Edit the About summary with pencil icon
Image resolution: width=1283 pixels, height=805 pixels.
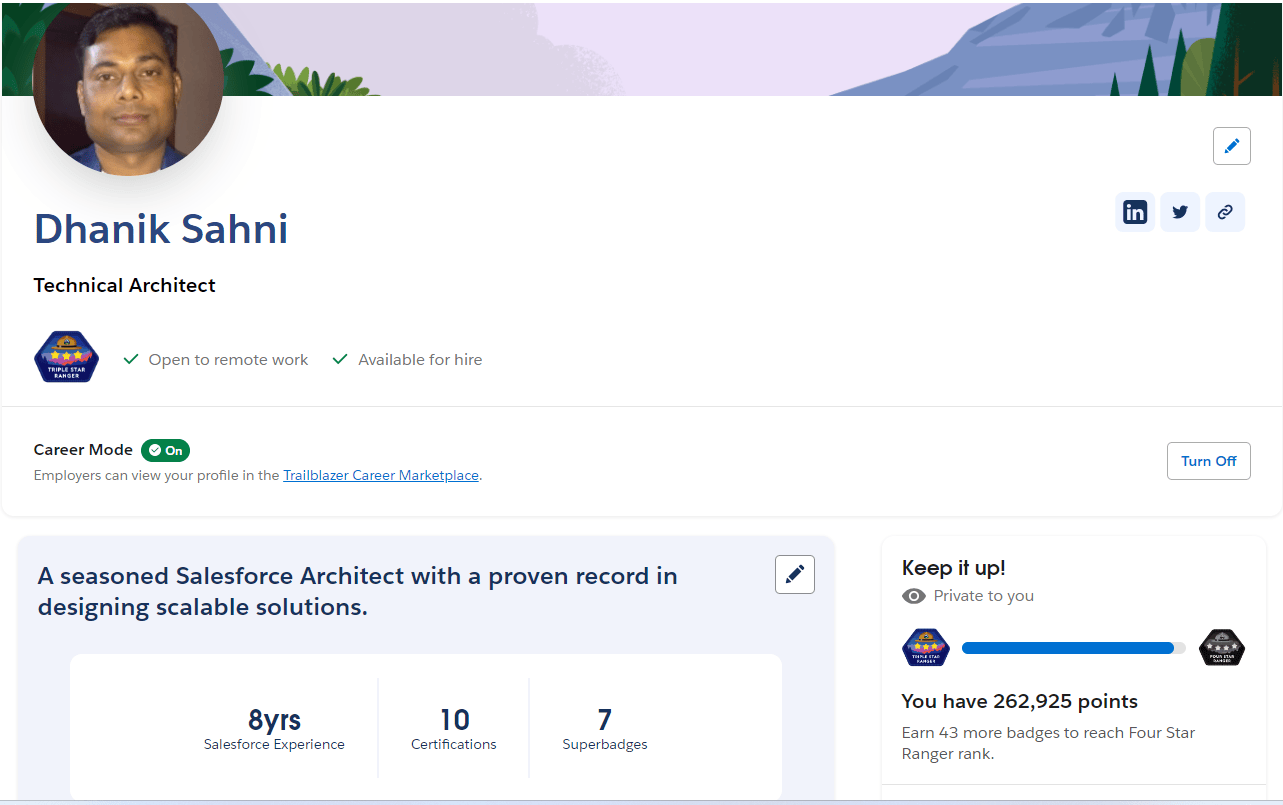pos(795,574)
